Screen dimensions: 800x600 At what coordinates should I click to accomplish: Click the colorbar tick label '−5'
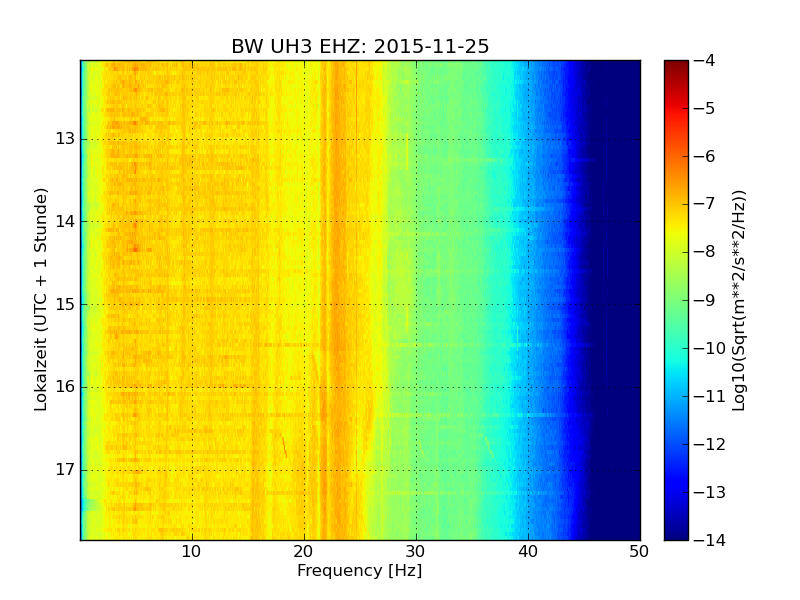click(x=705, y=108)
